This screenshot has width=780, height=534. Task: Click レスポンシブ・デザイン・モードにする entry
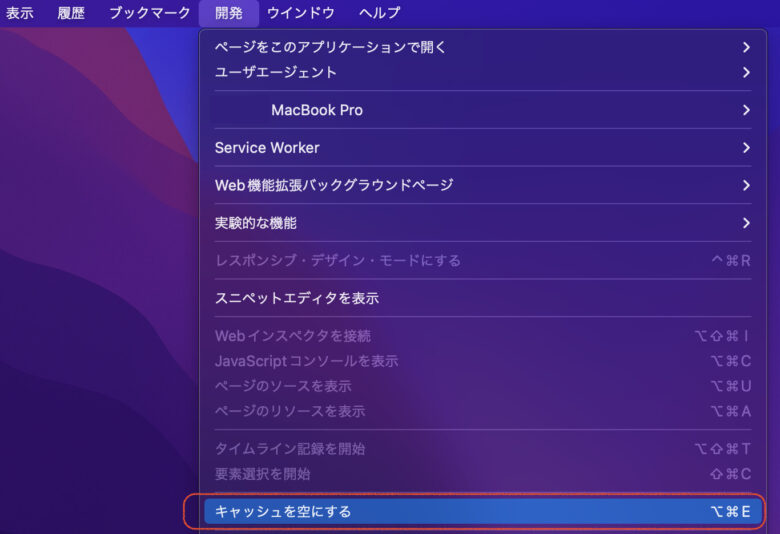coord(483,260)
